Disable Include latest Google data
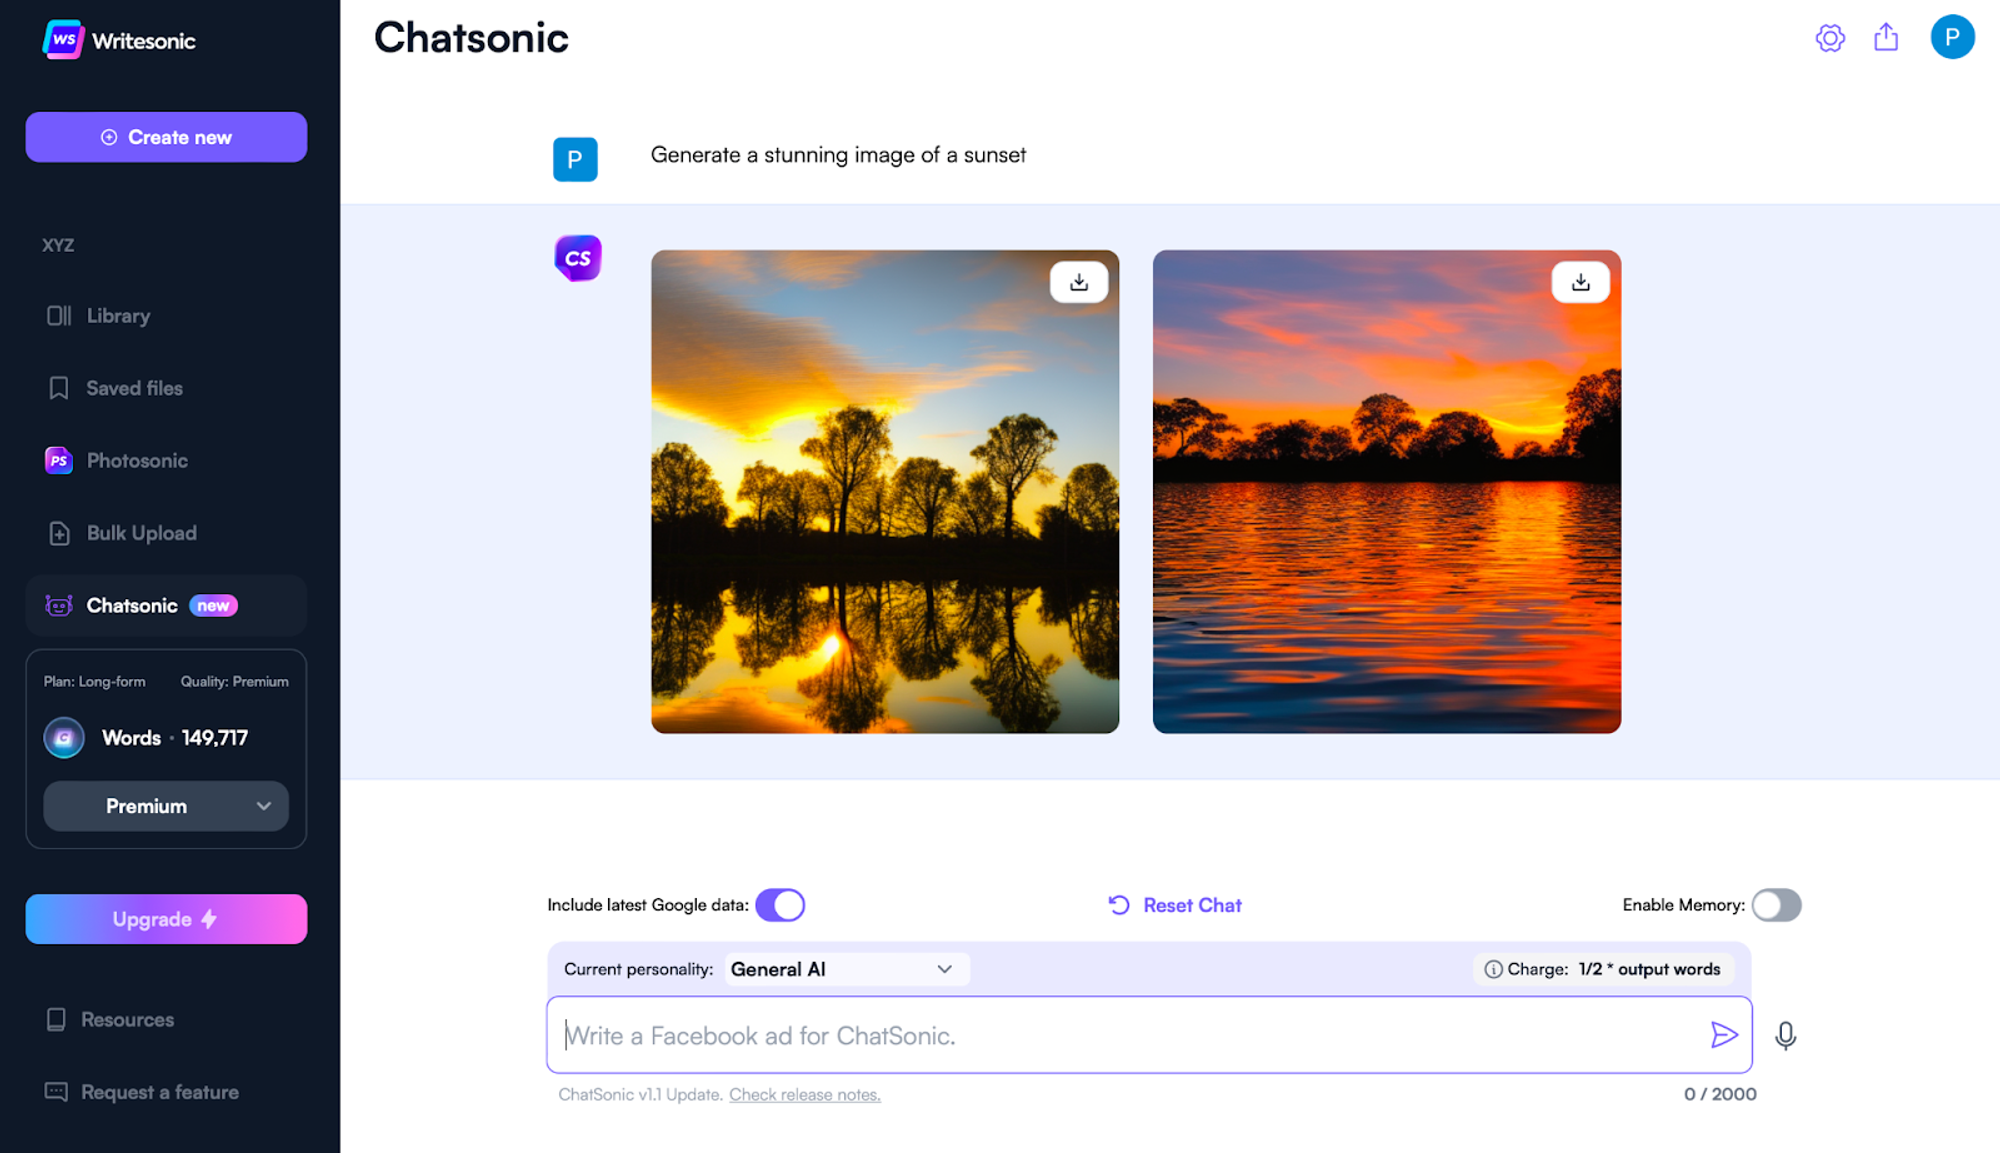 point(781,904)
